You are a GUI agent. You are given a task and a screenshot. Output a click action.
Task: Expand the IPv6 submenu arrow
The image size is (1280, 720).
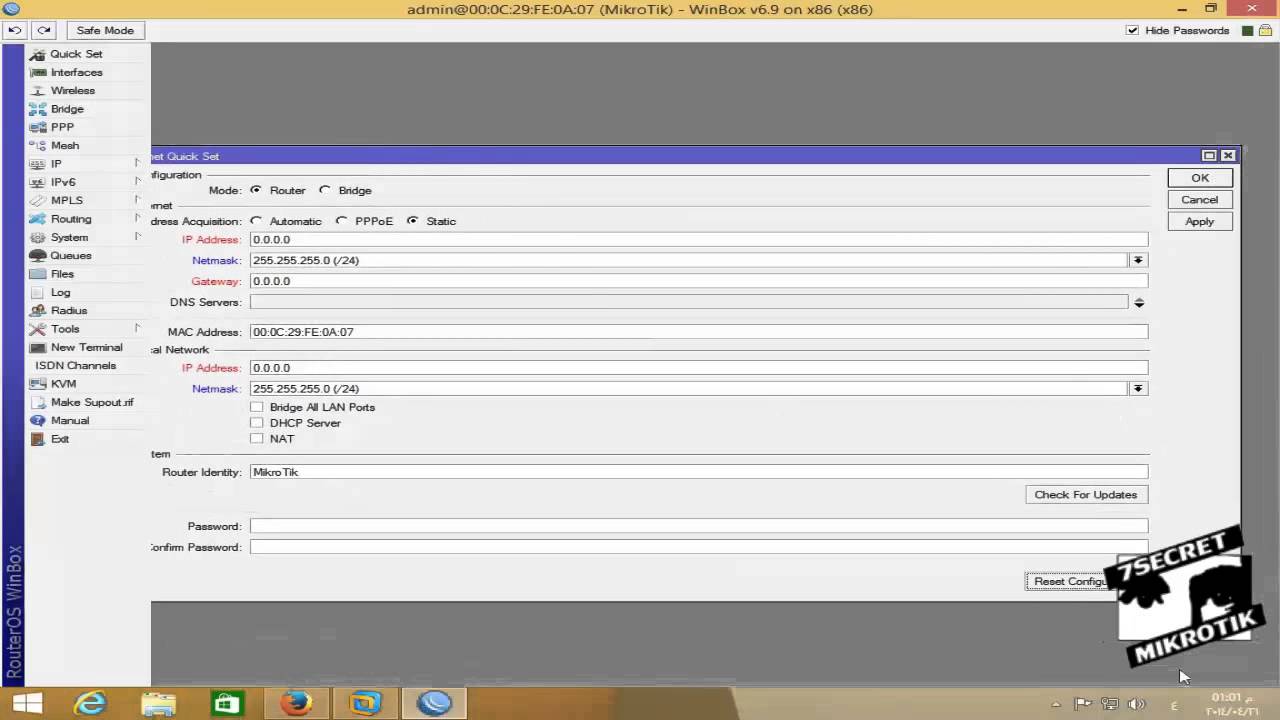pyautogui.click(x=137, y=181)
